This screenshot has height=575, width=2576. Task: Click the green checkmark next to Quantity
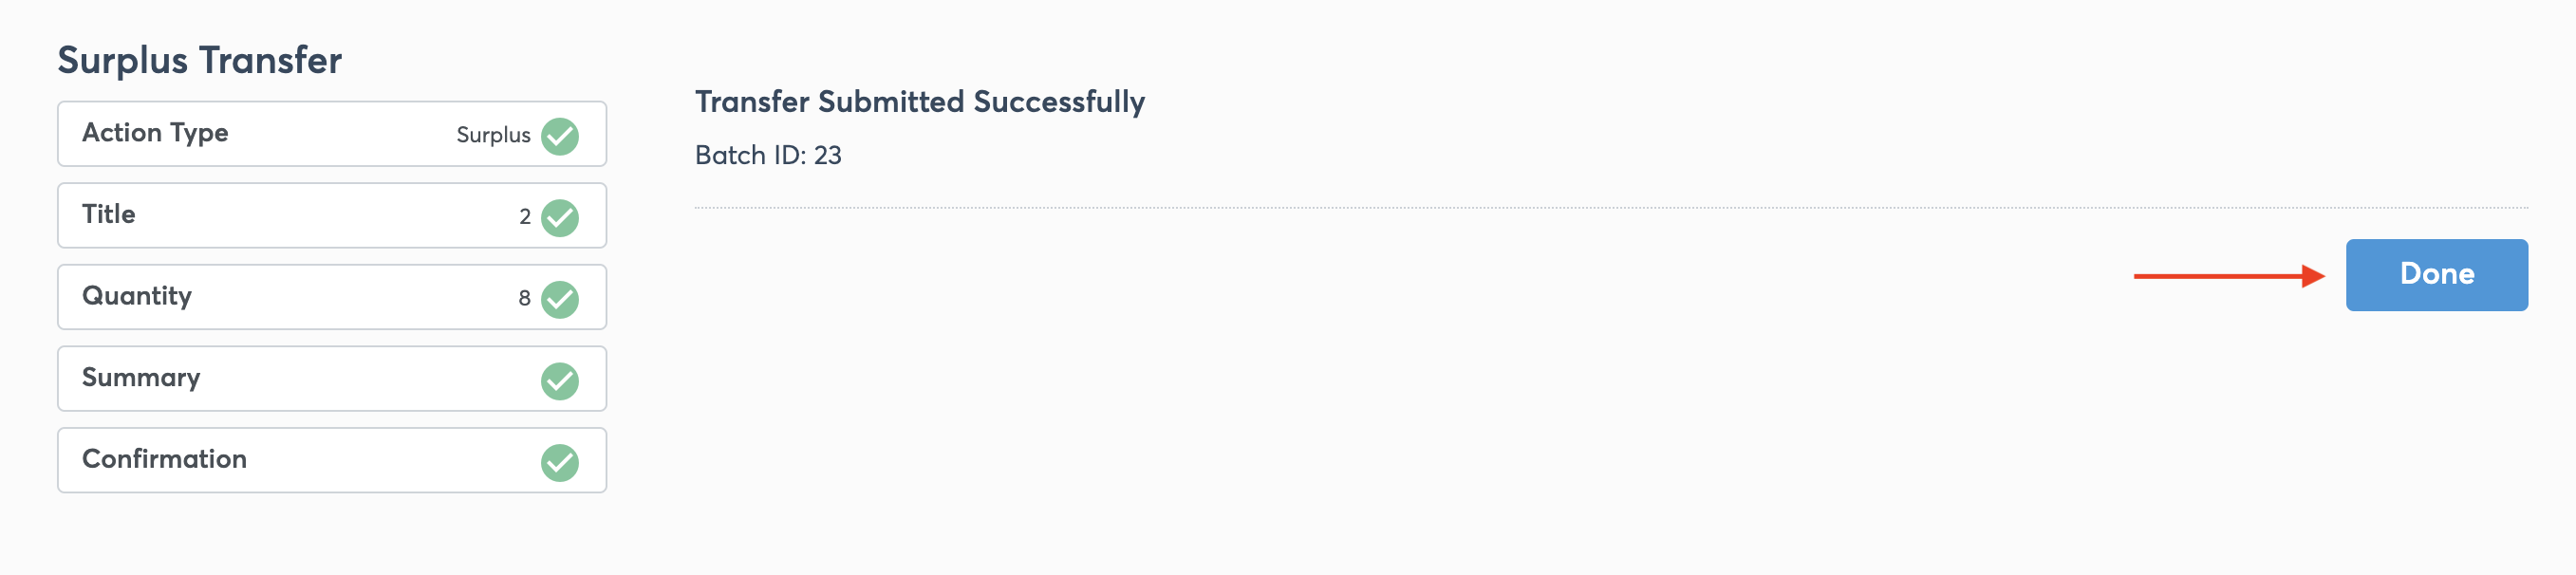(x=559, y=297)
